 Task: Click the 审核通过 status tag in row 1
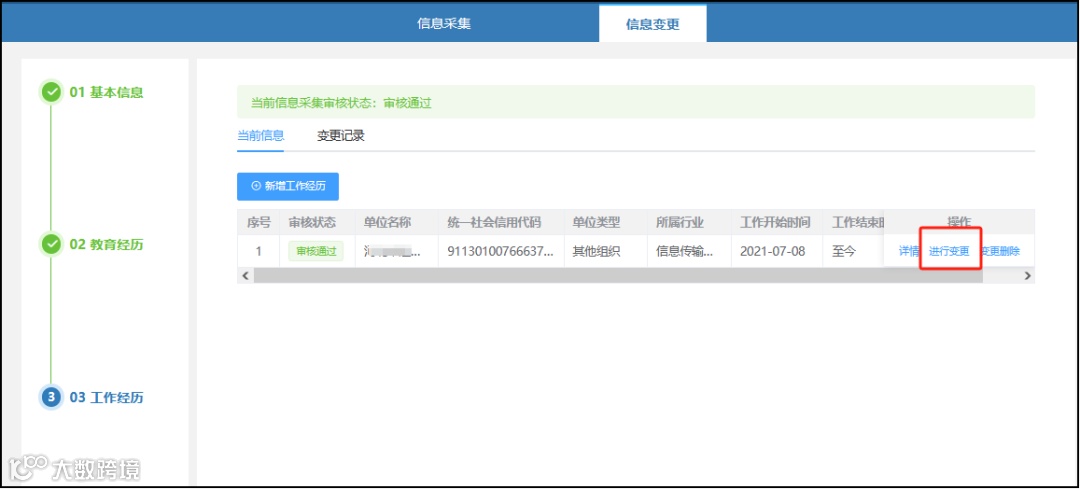click(x=315, y=251)
